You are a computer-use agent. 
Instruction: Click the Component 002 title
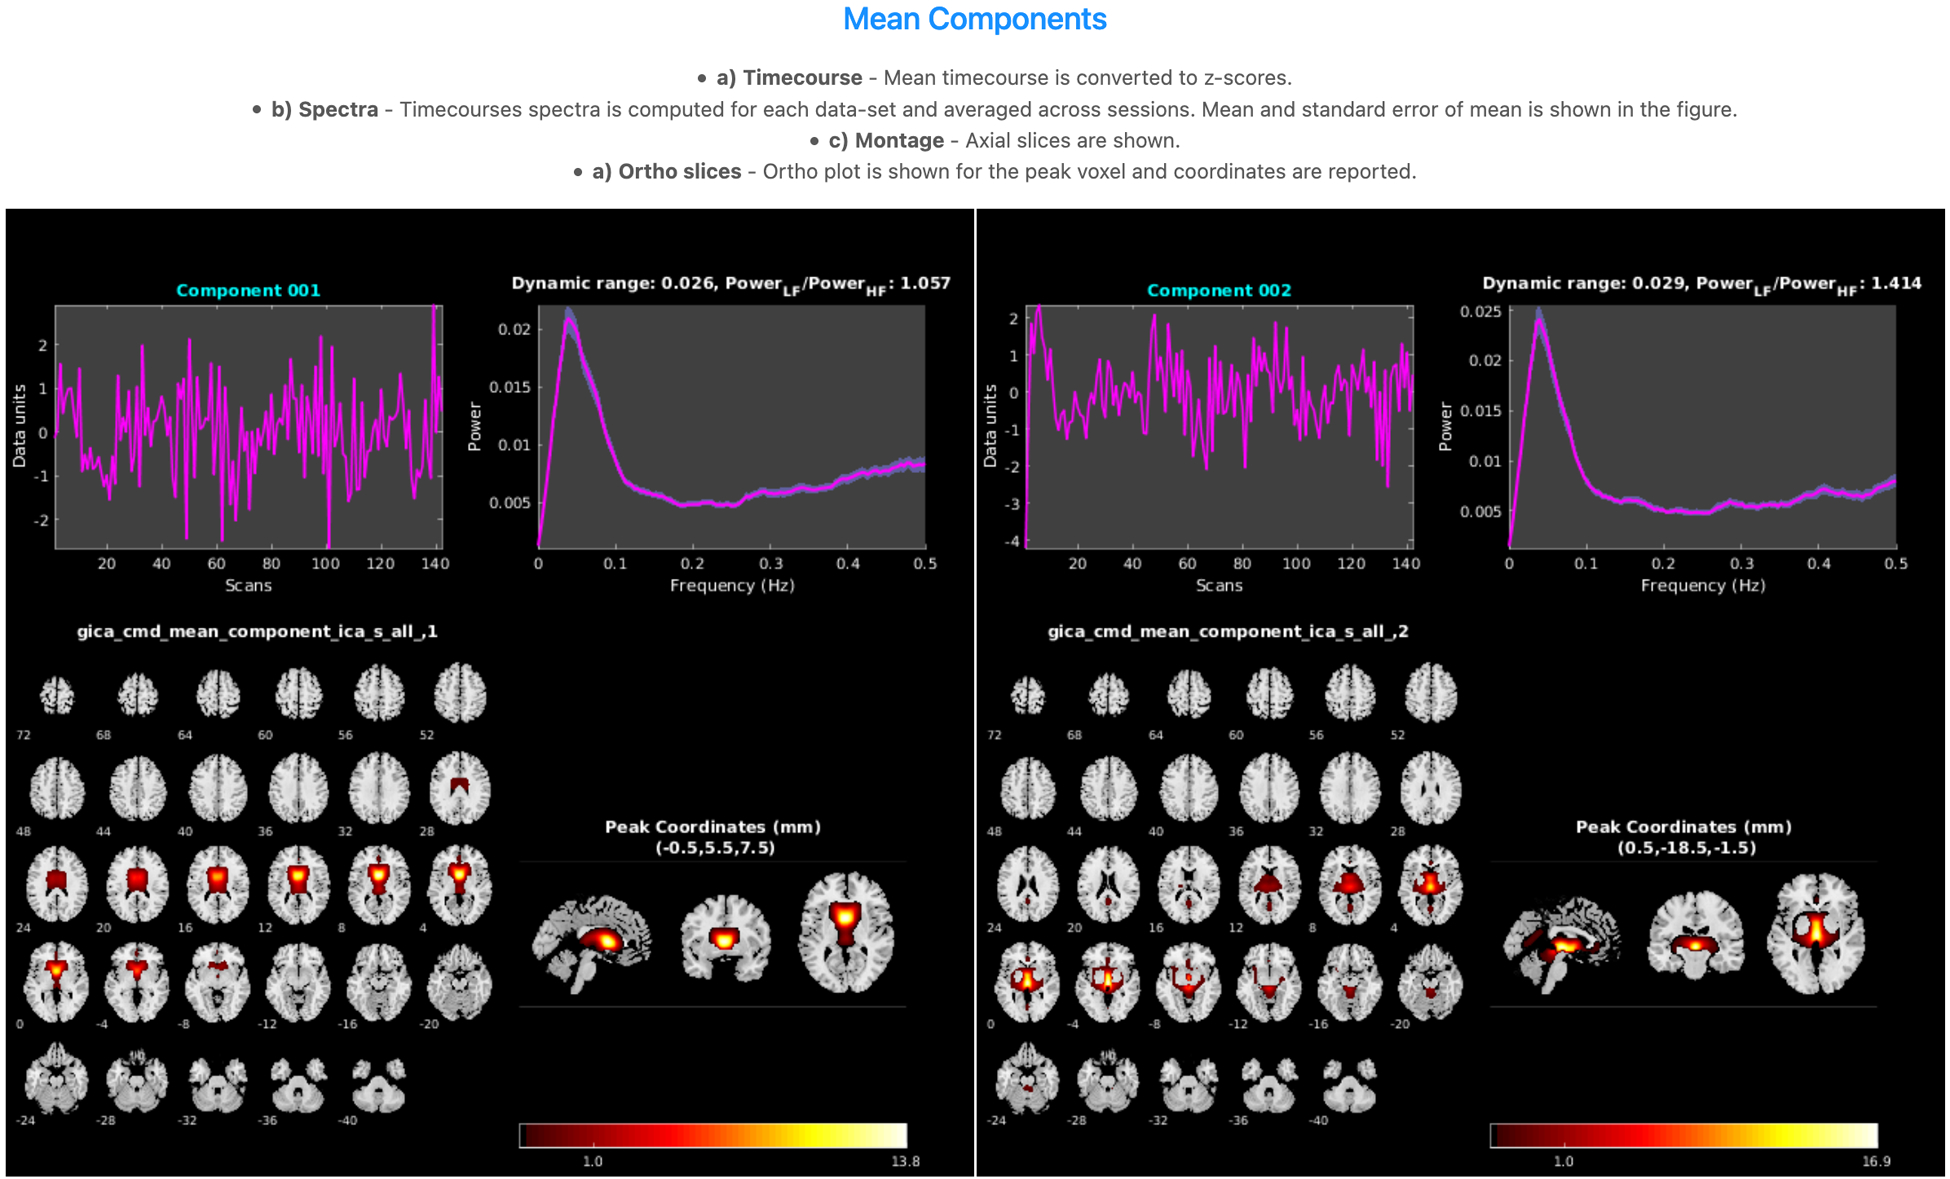(x=1219, y=290)
